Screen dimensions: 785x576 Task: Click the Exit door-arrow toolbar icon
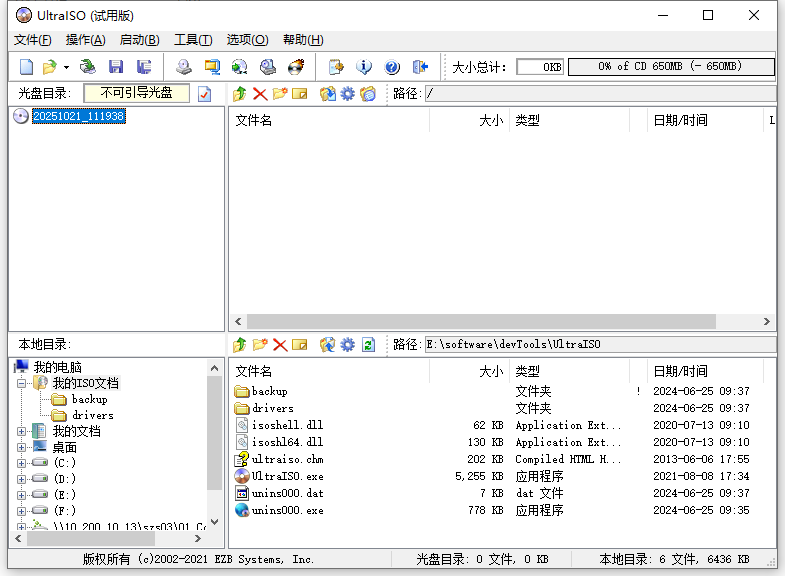(420, 67)
